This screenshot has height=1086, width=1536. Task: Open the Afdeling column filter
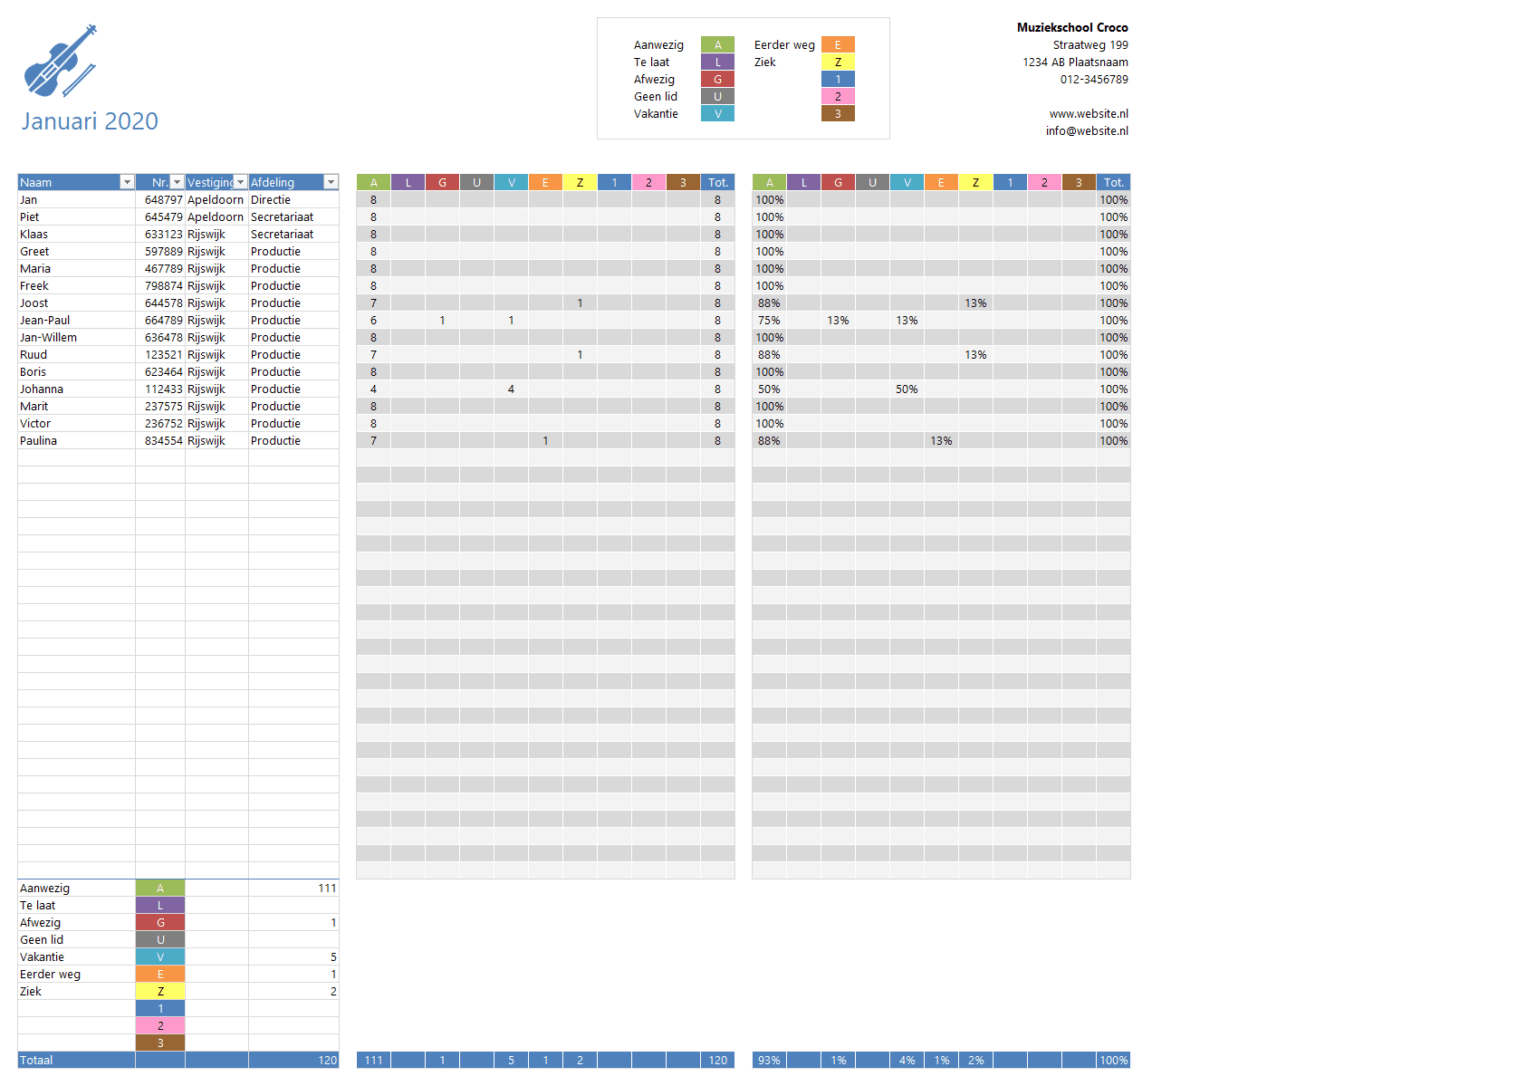pyautogui.click(x=331, y=182)
